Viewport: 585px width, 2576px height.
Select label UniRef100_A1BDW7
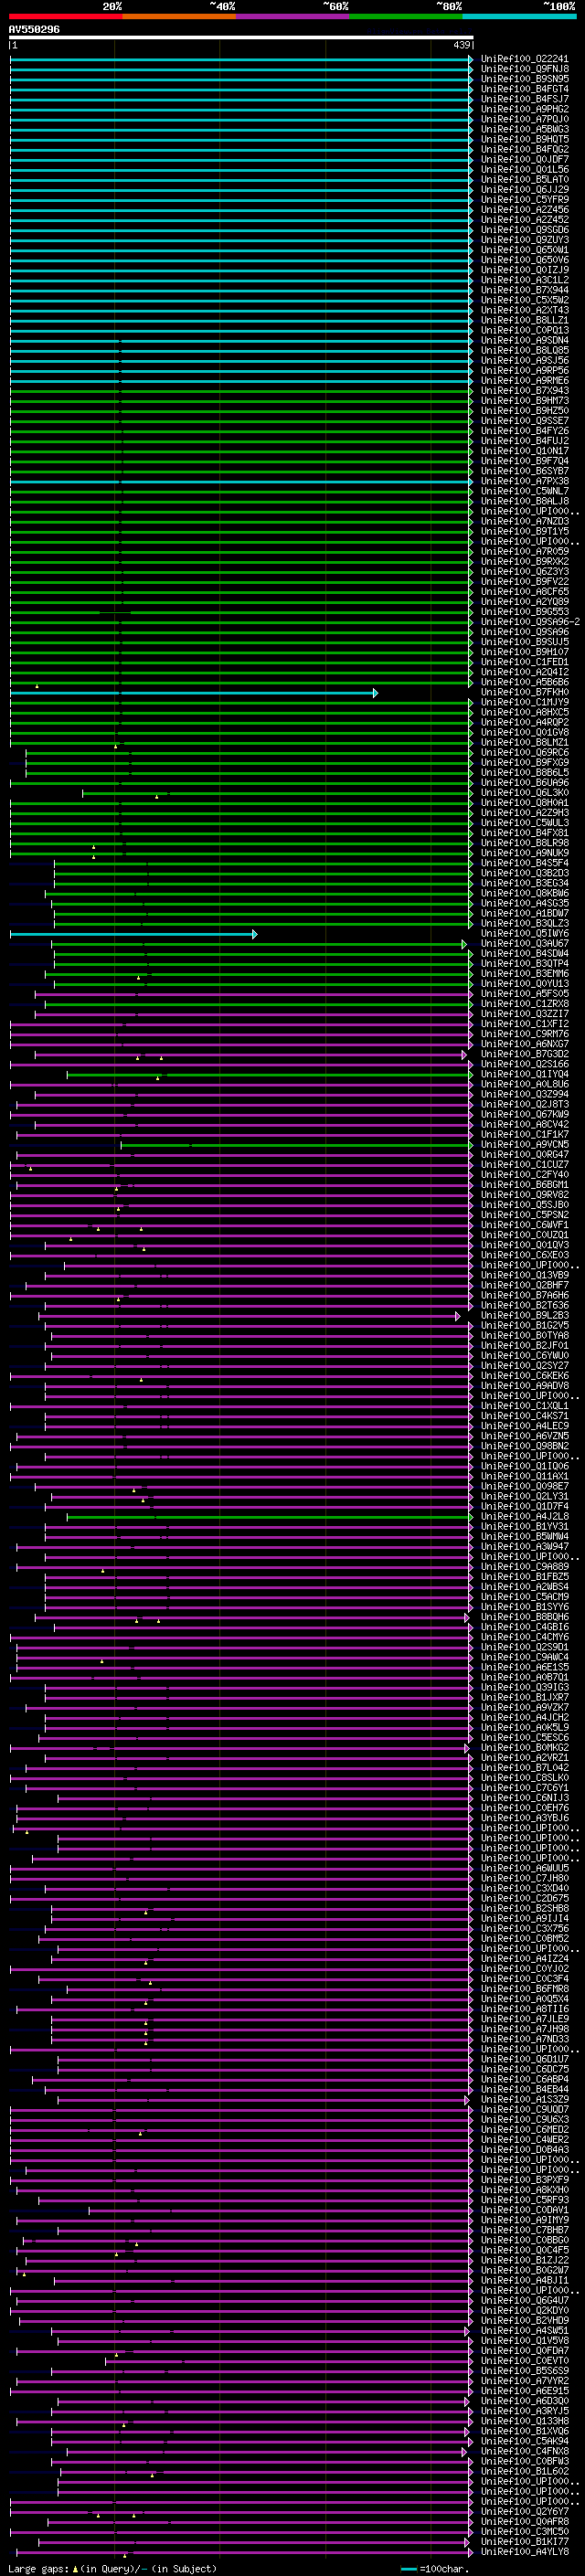pyautogui.click(x=525, y=913)
